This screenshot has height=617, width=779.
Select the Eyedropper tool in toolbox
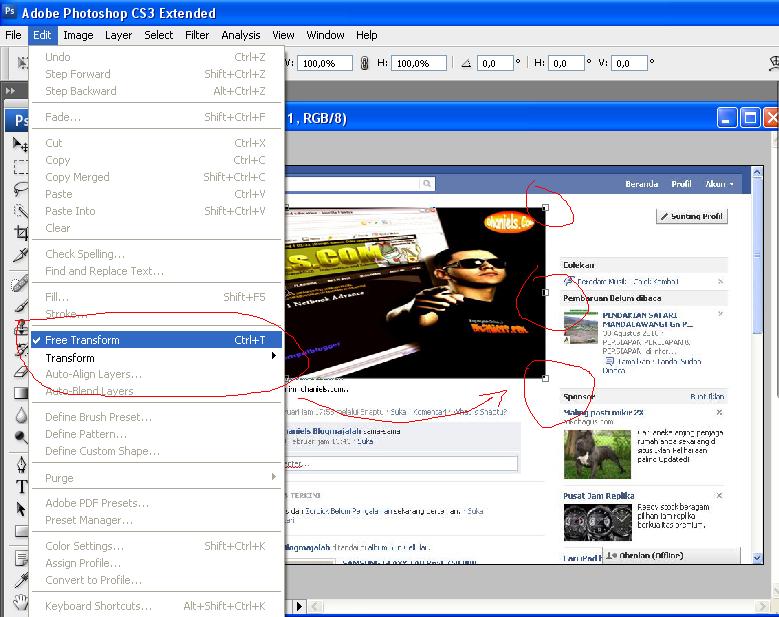tap(20, 580)
